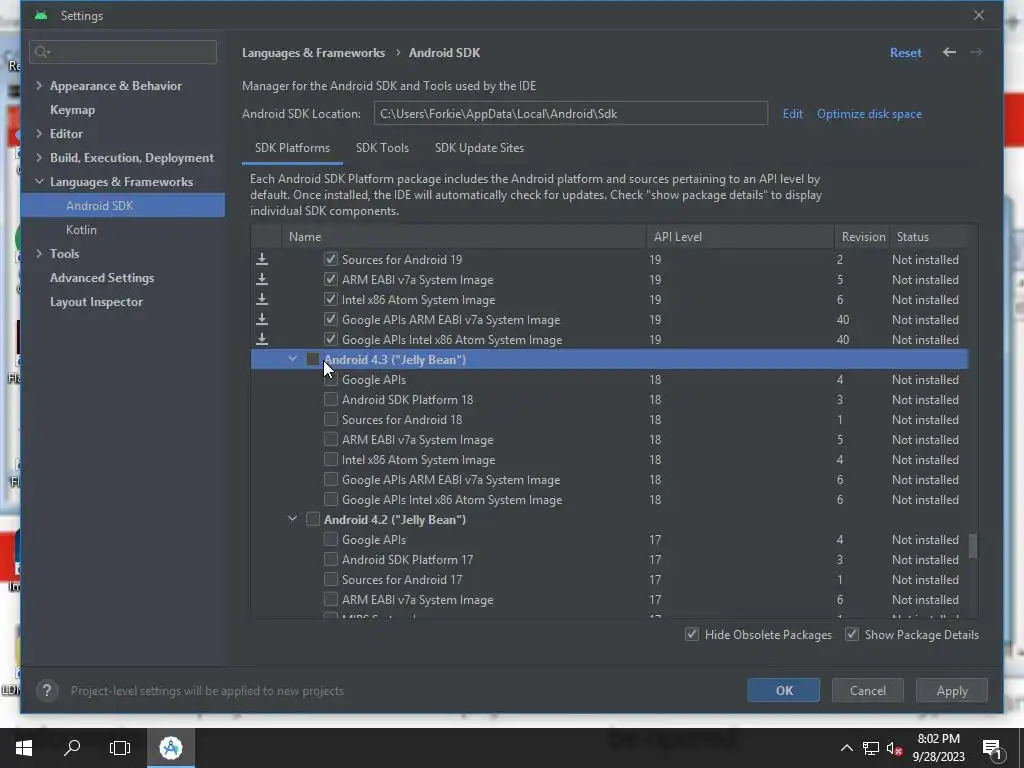Check Android SDK Platform 17
The height and width of the screenshot is (768, 1024).
tap(330, 560)
